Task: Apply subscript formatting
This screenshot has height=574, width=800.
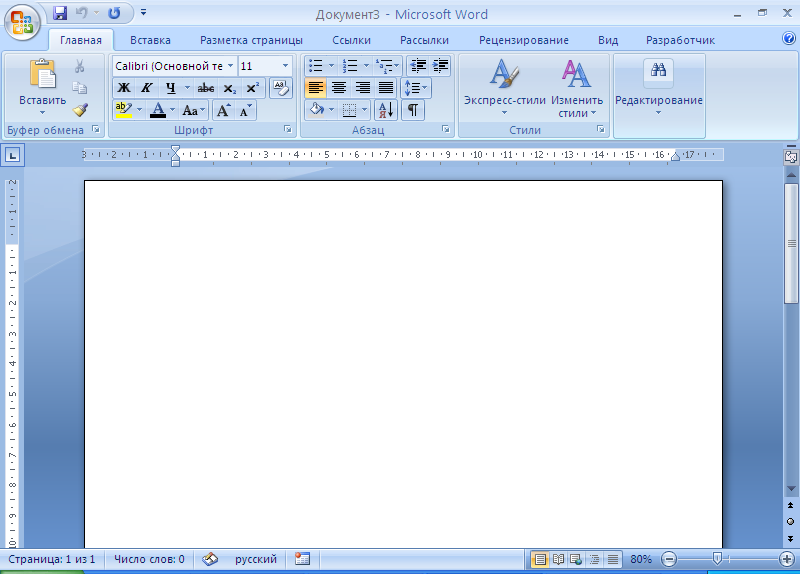Action: (230, 88)
